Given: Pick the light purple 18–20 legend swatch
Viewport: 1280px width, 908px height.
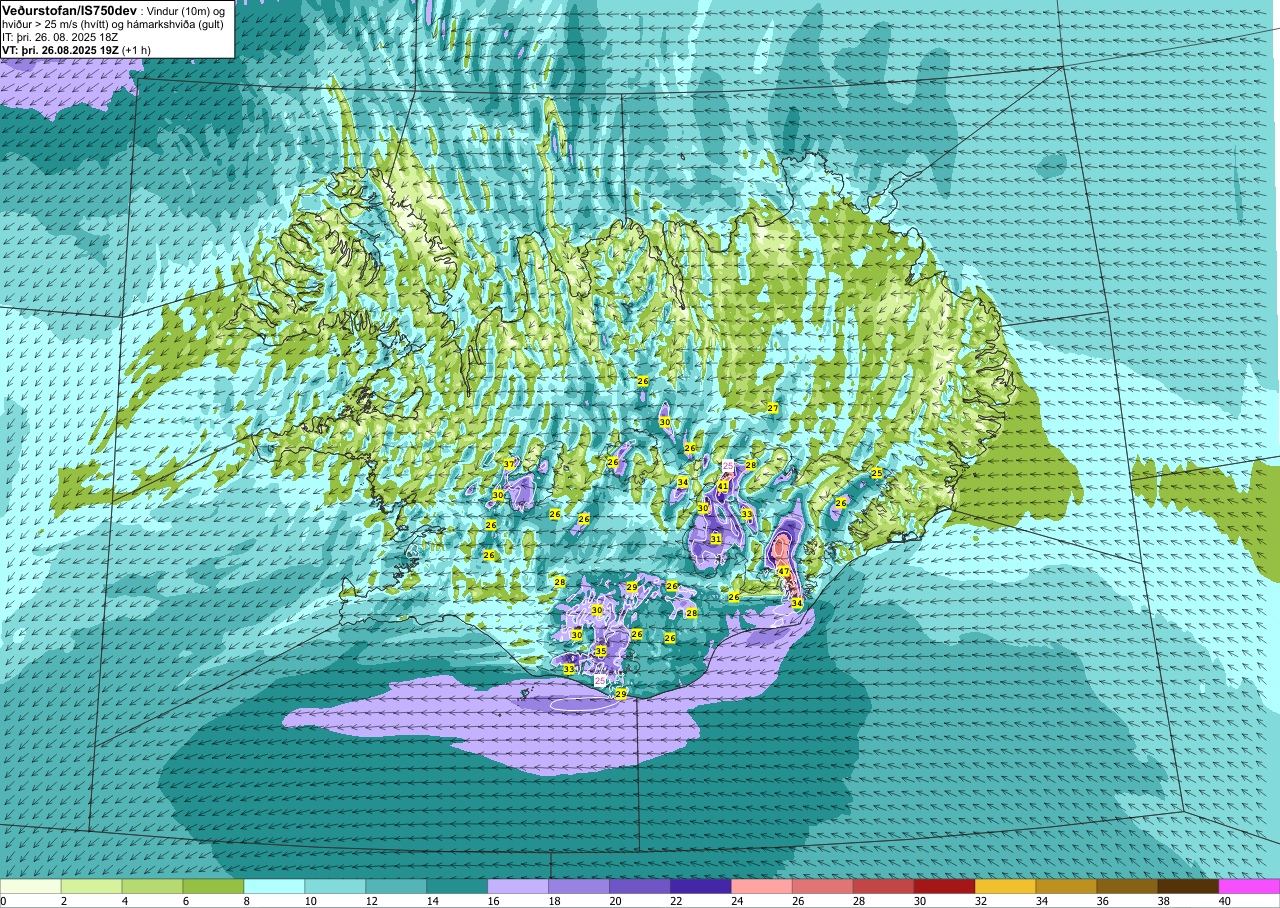Looking at the screenshot, I should (x=580, y=886).
